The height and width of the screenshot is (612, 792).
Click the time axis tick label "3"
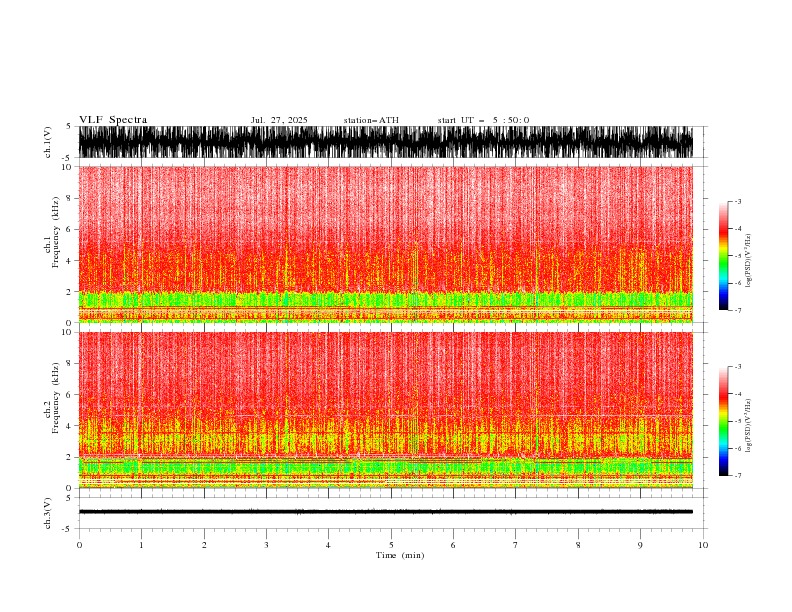(266, 545)
